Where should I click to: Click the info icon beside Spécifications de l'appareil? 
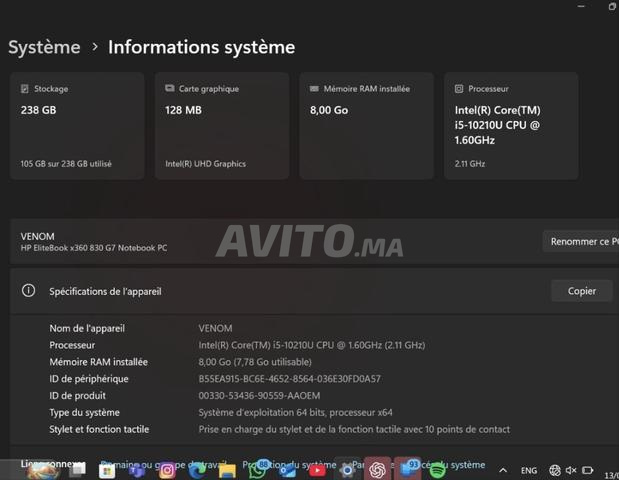(28, 291)
